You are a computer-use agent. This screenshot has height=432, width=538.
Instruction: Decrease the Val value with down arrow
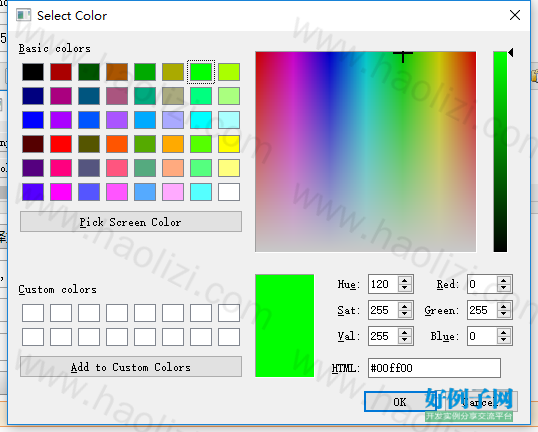pyautogui.click(x=405, y=340)
